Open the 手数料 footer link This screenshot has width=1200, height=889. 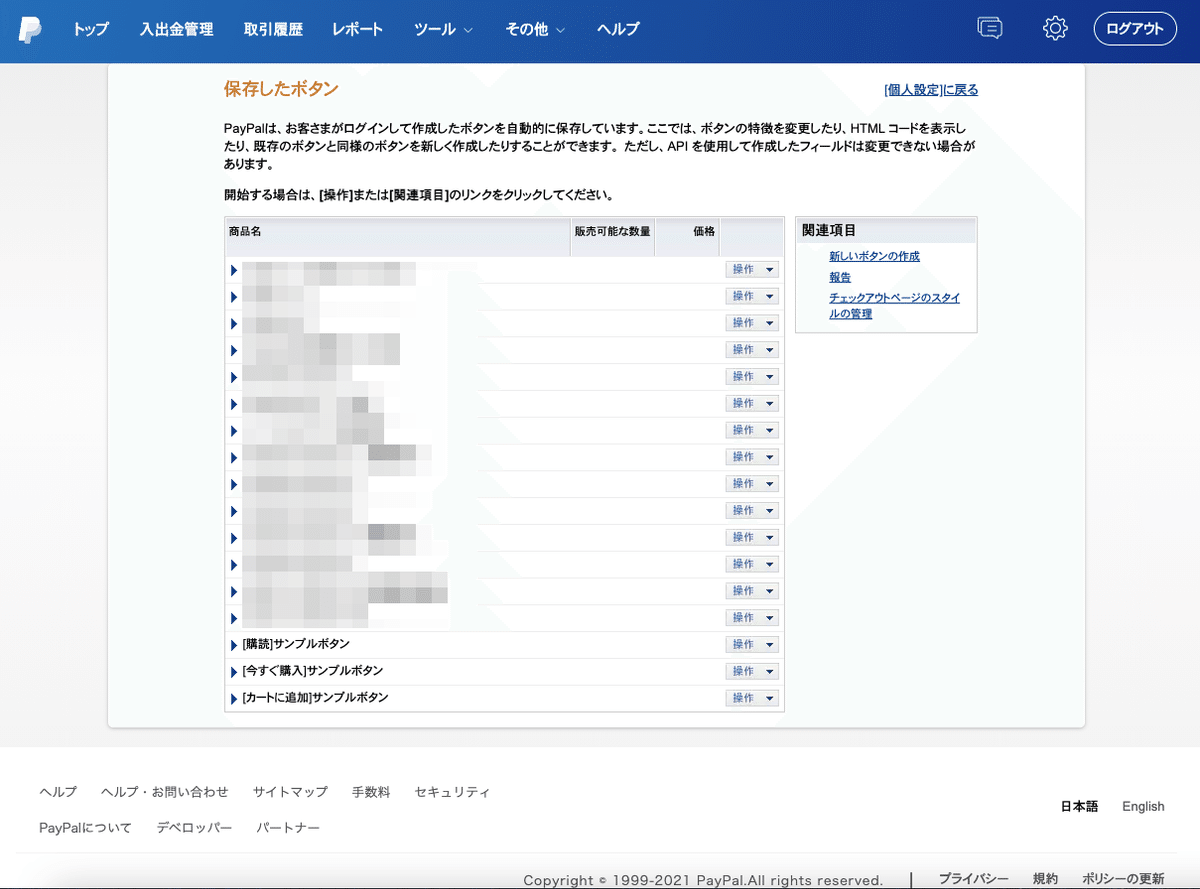point(371,792)
